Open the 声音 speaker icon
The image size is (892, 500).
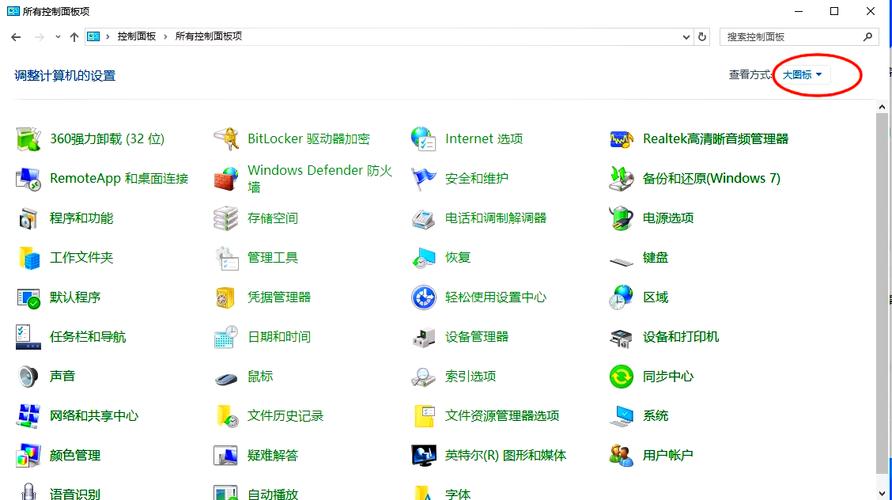coord(28,377)
